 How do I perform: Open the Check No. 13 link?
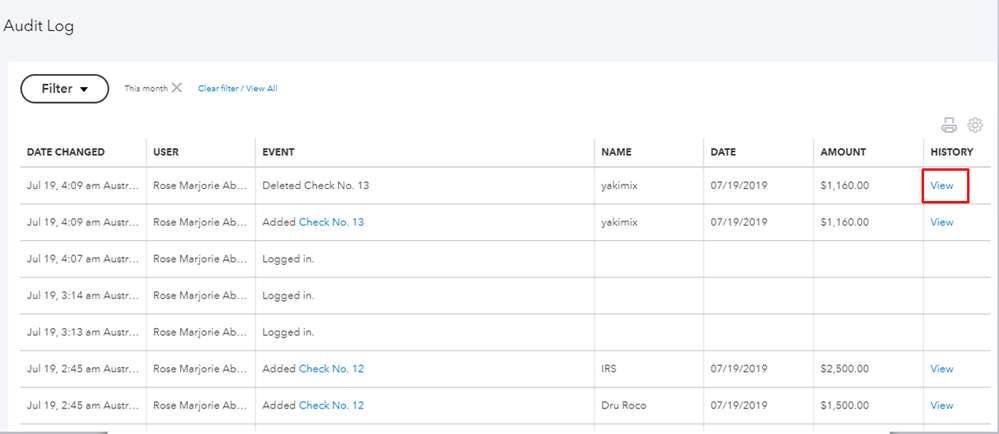pos(331,222)
